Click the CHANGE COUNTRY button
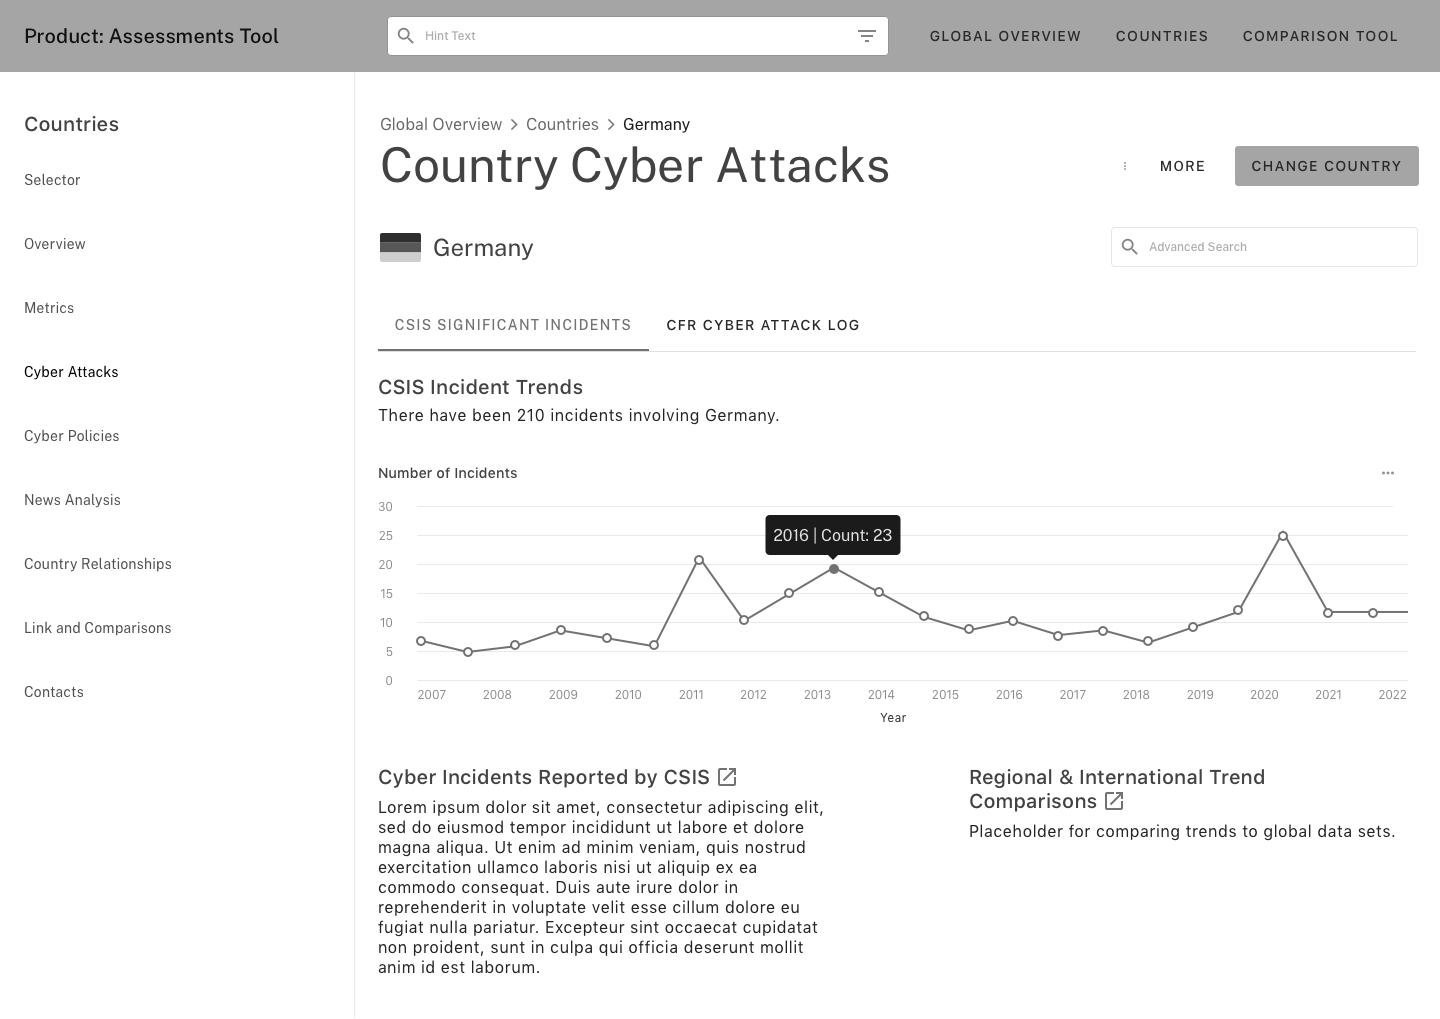 (1326, 166)
